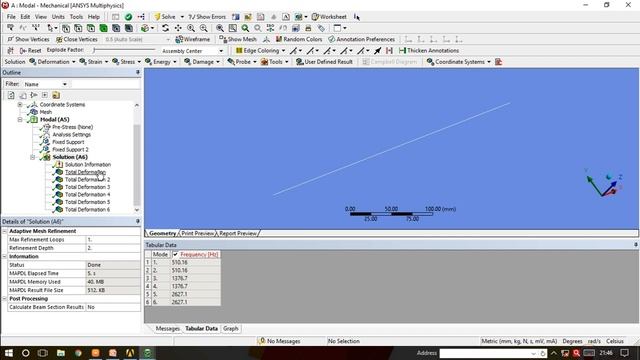Image resolution: width=640 pixels, height=360 pixels.
Task: Open the Assembly Center combo box
Action: click(192, 51)
